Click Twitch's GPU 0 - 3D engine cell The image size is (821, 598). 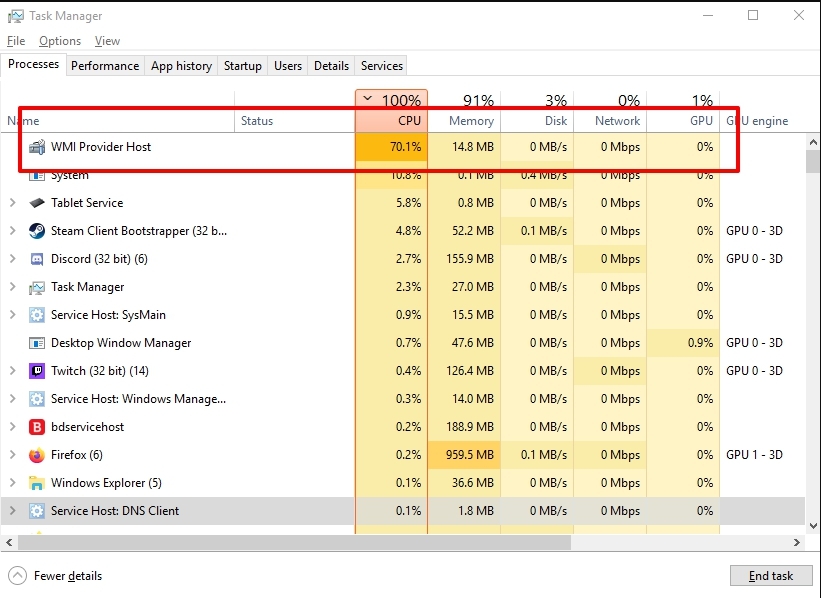tap(755, 371)
